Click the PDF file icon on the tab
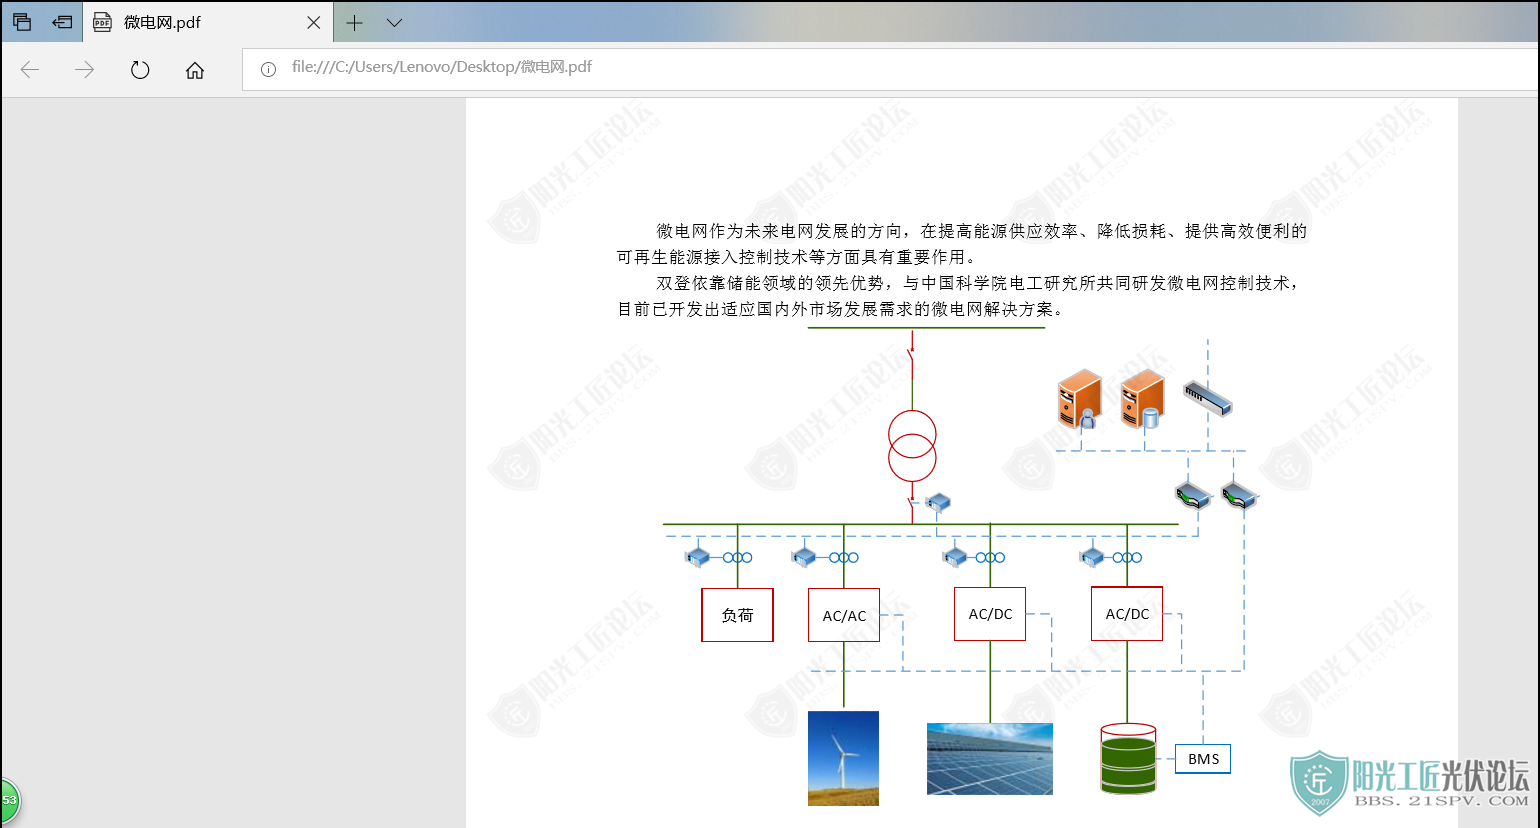The height and width of the screenshot is (828, 1540). (102, 22)
